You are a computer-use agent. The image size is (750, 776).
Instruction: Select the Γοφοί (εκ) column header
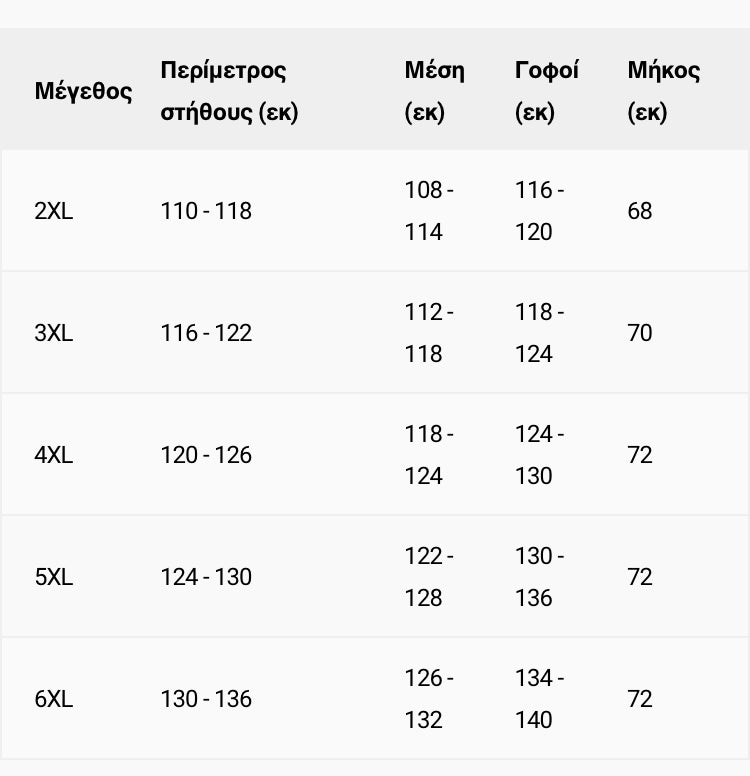pyautogui.click(x=547, y=91)
